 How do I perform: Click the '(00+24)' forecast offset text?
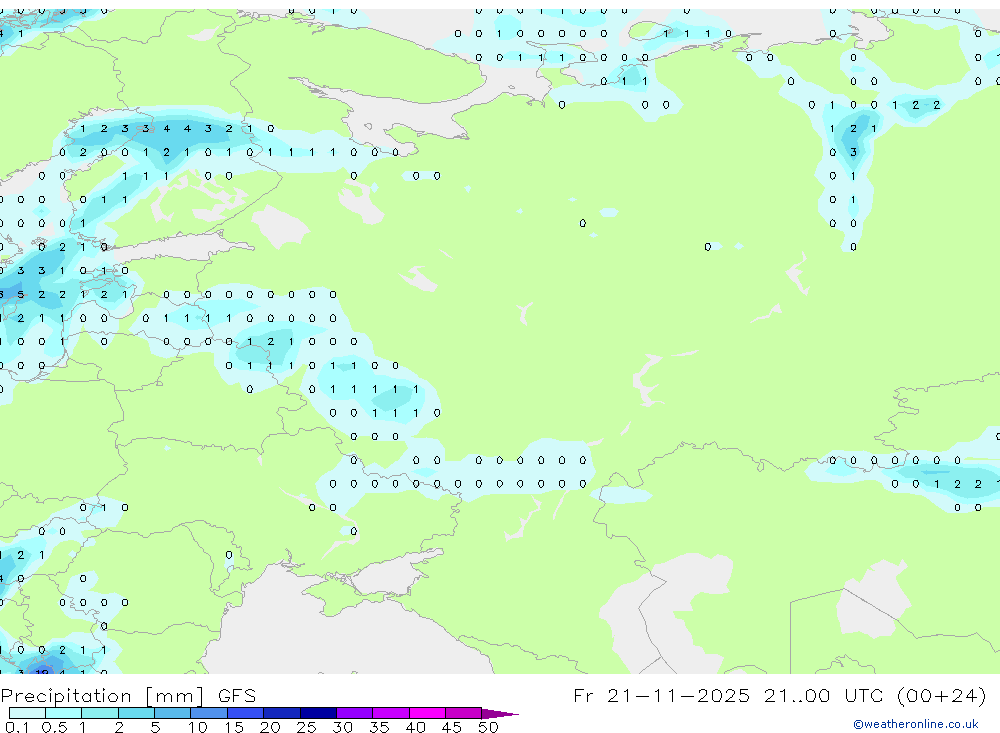pyautogui.click(x=941, y=695)
